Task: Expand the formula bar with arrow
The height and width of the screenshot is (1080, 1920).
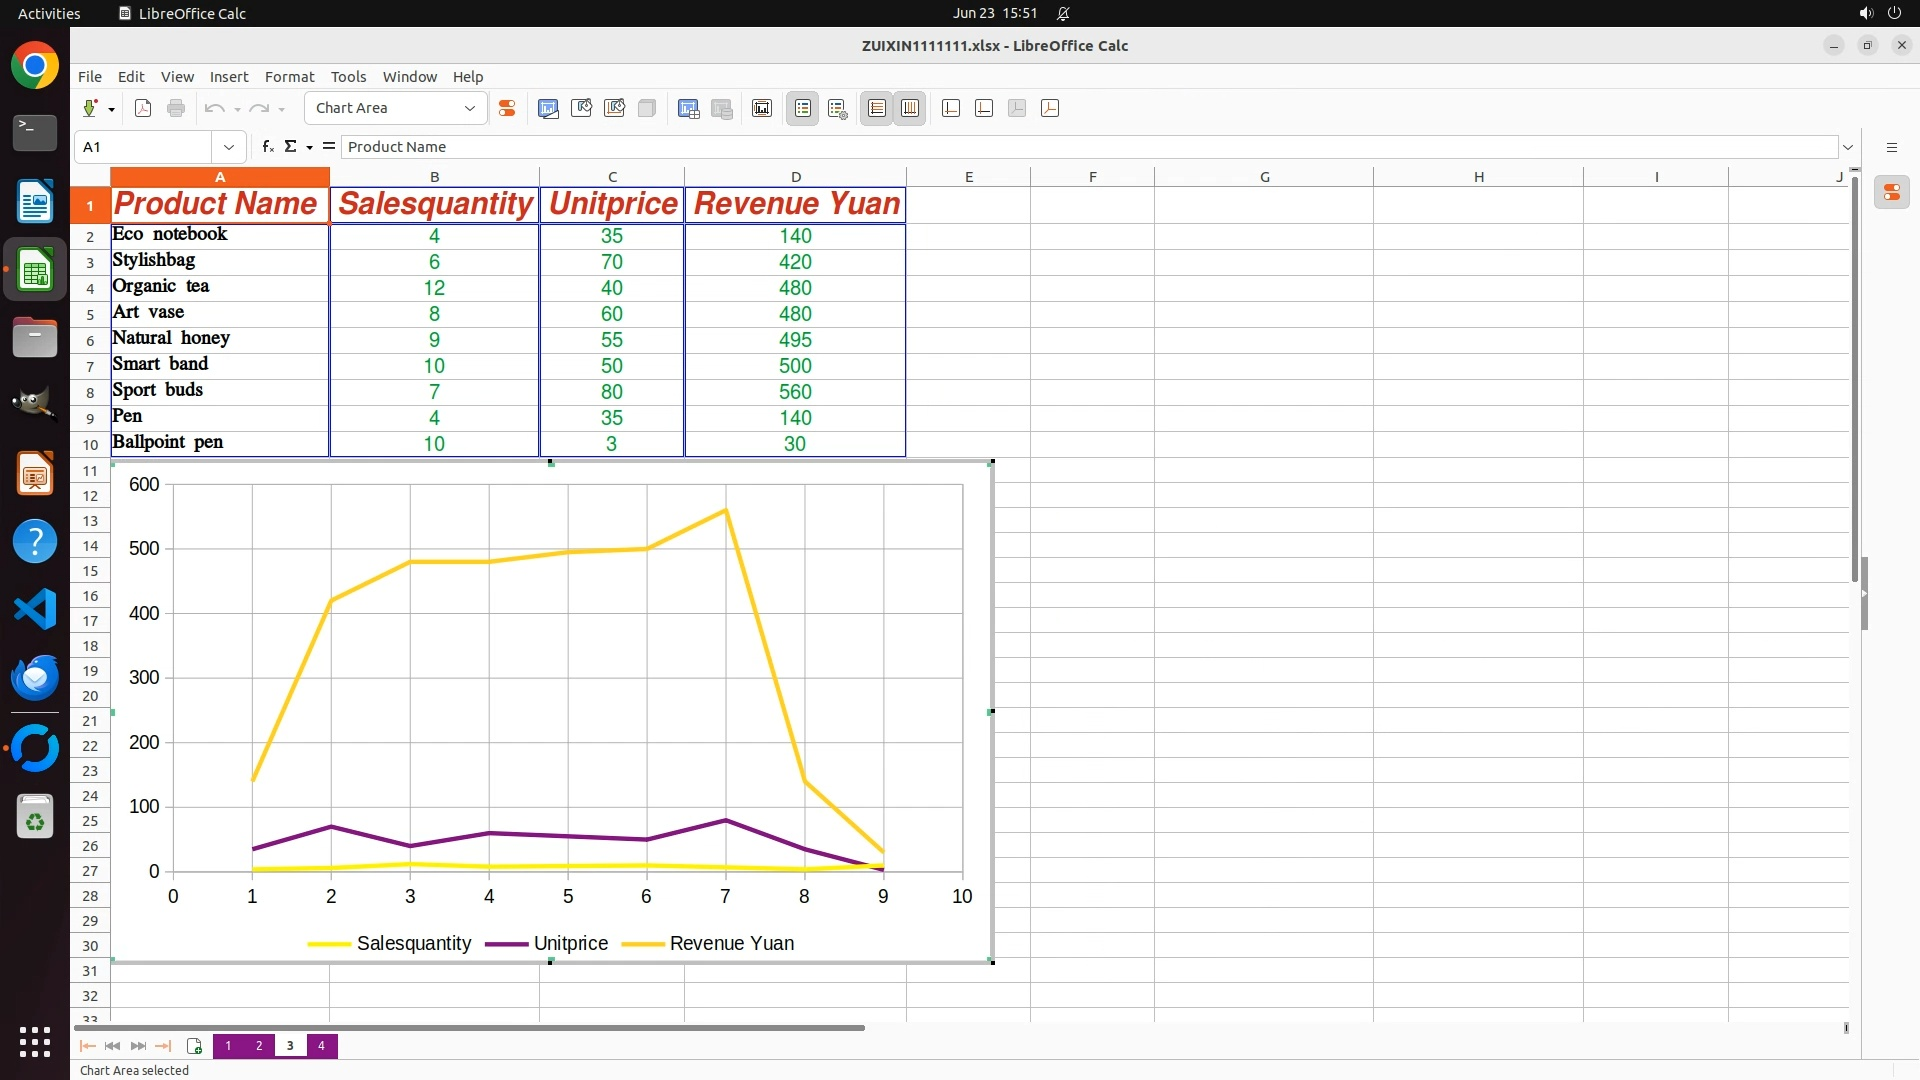Action: pyautogui.click(x=1848, y=147)
